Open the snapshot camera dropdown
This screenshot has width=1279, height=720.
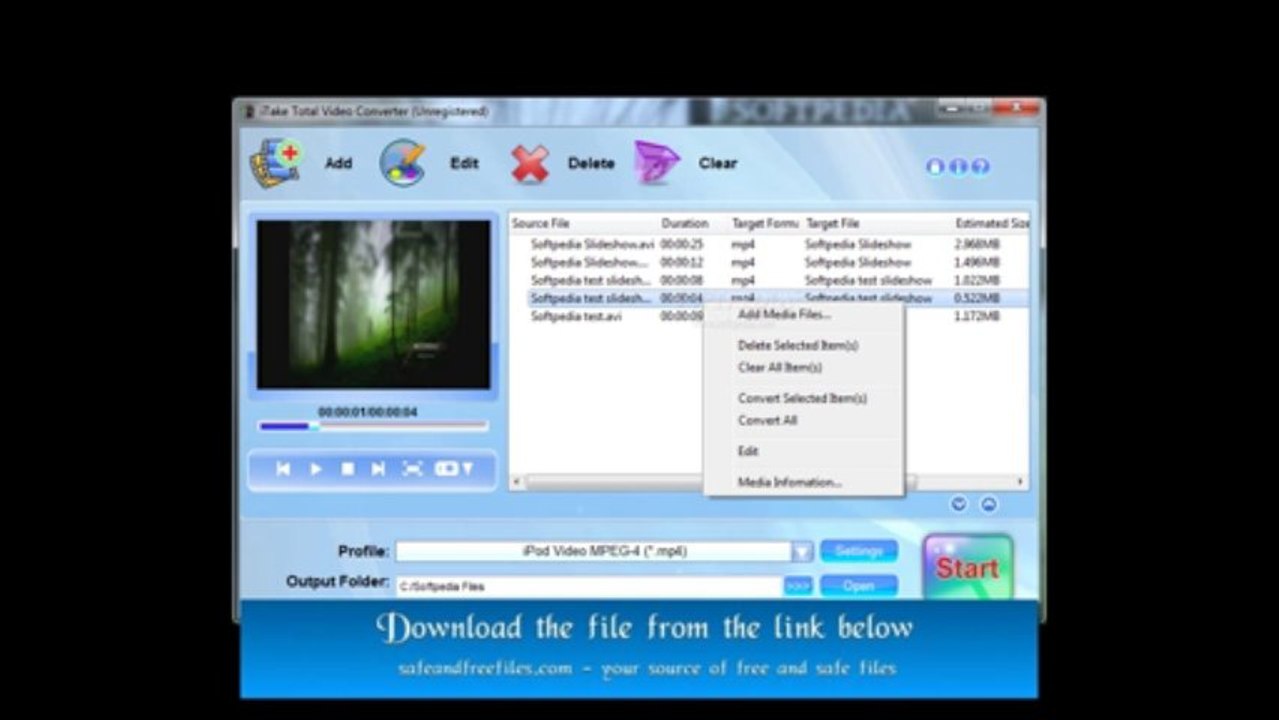pyautogui.click(x=452, y=468)
